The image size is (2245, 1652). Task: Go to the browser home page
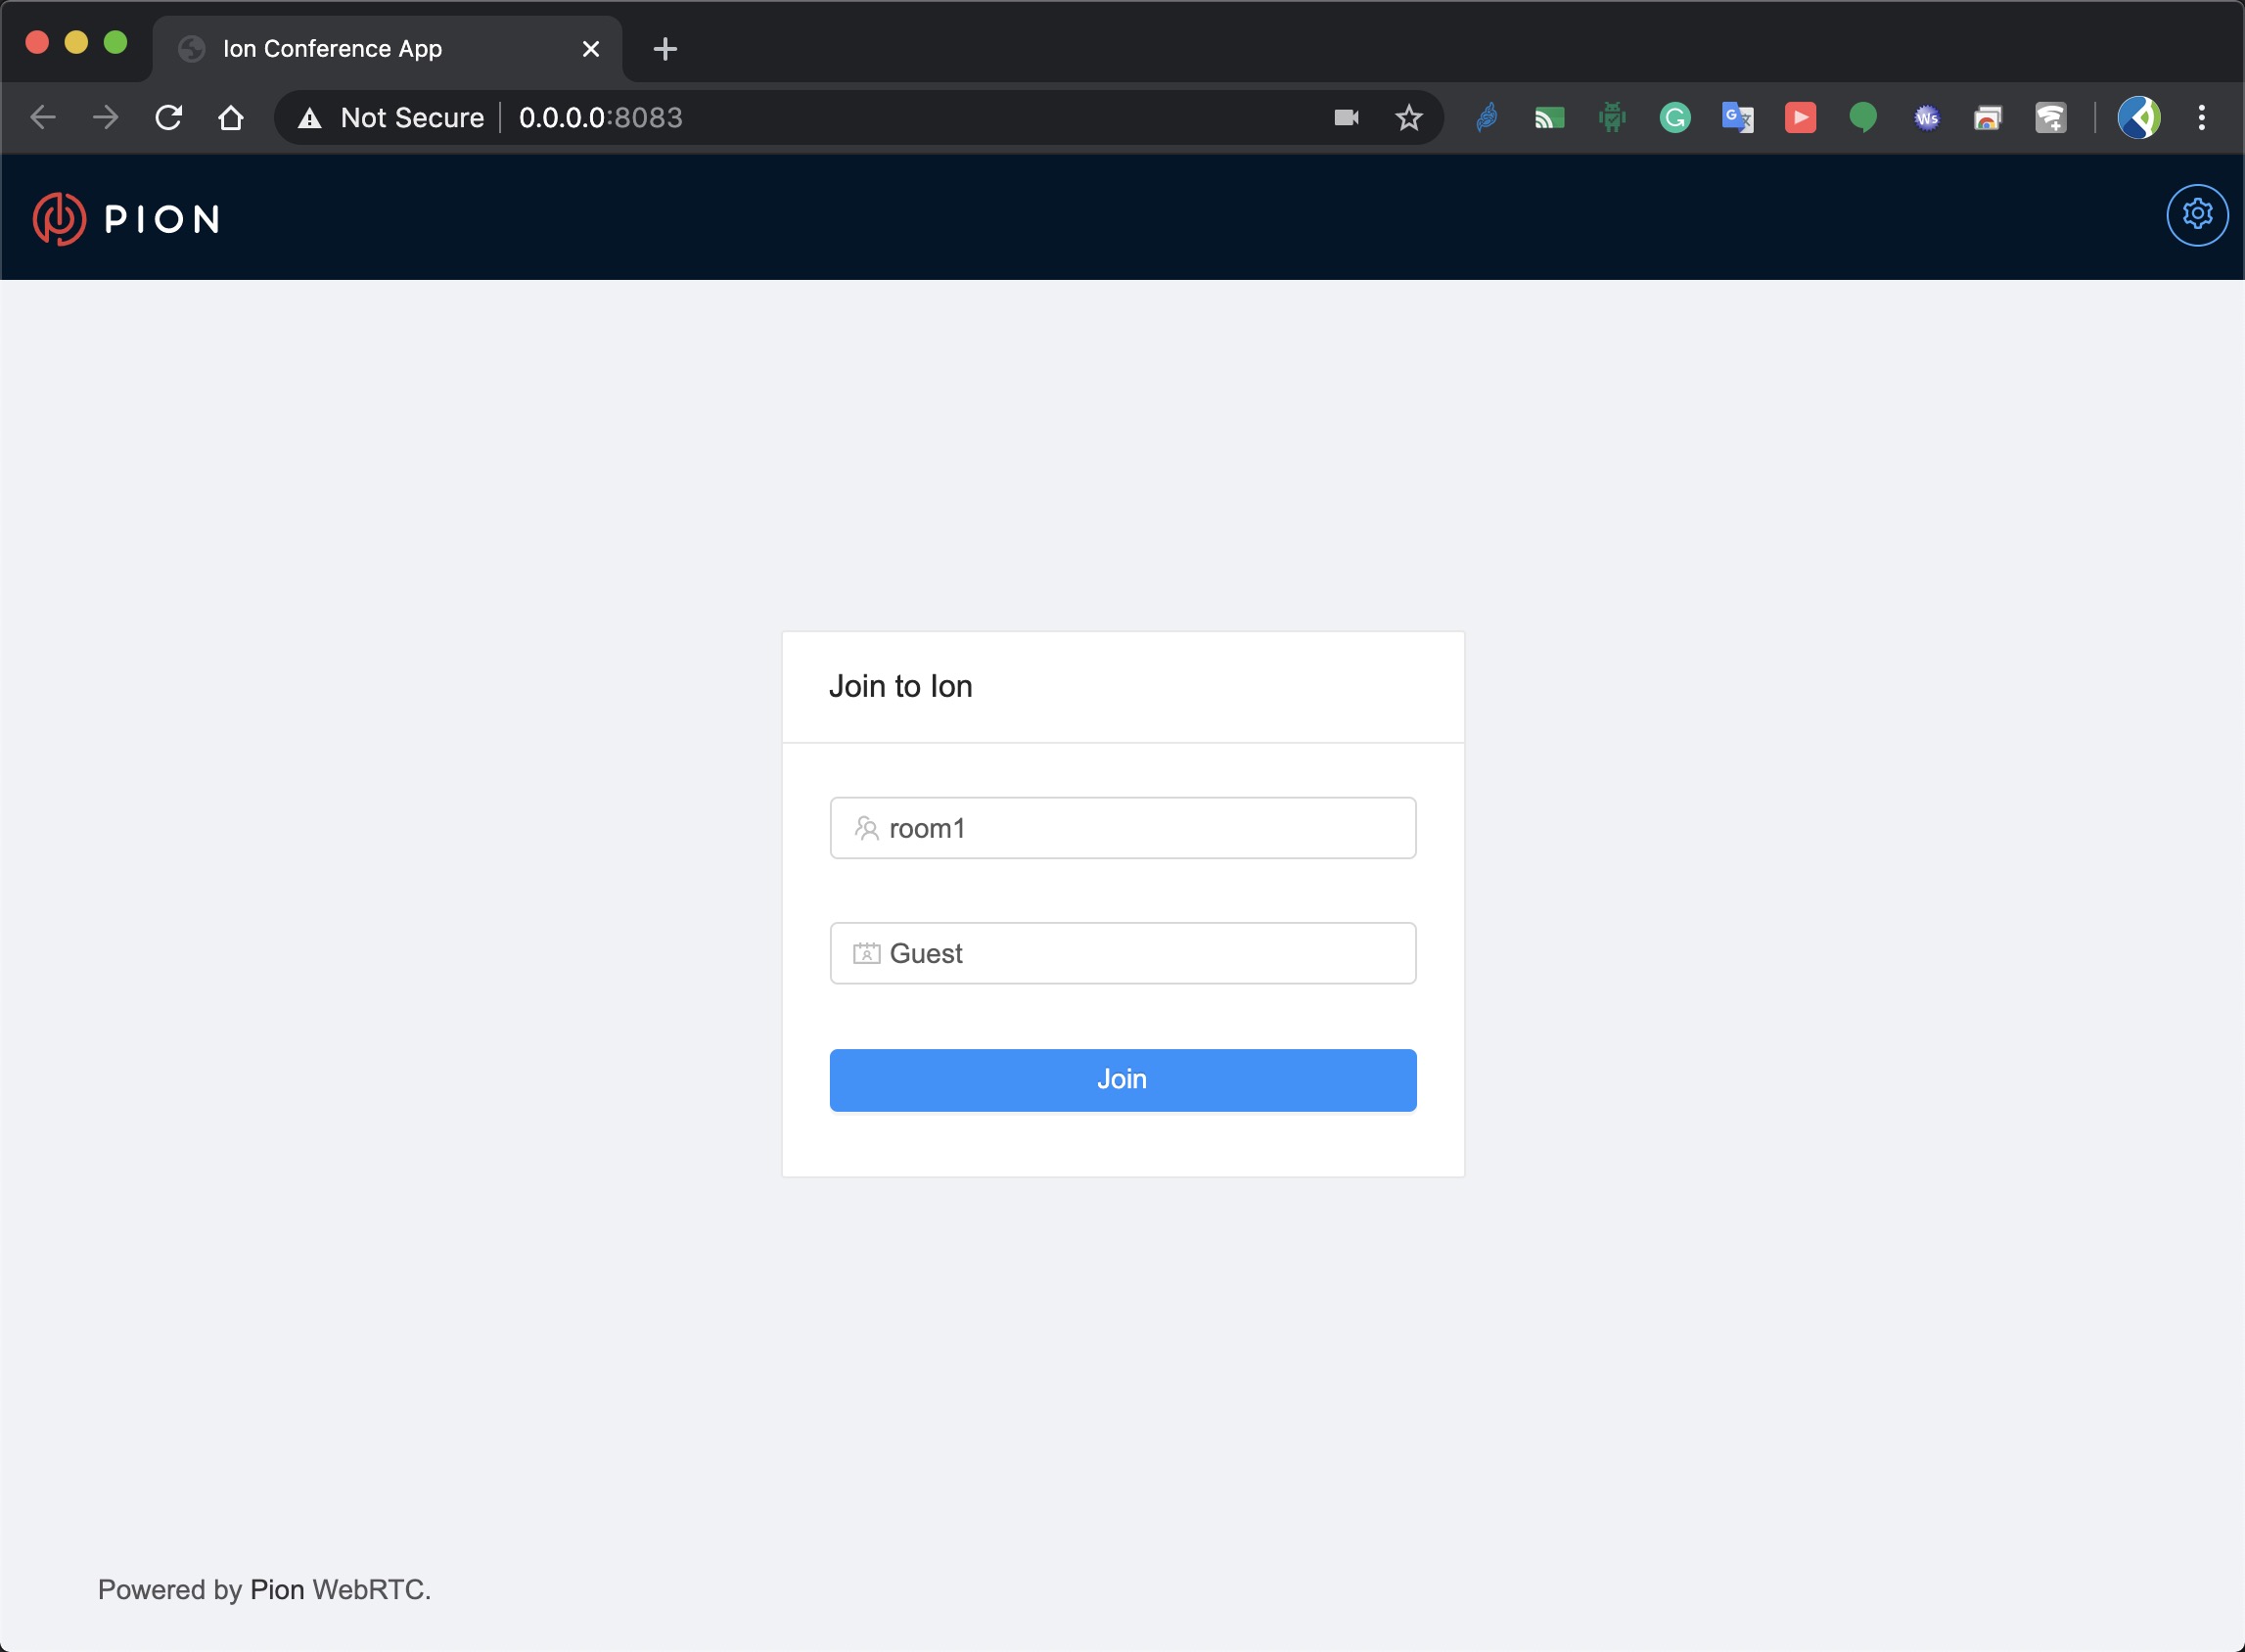point(231,118)
